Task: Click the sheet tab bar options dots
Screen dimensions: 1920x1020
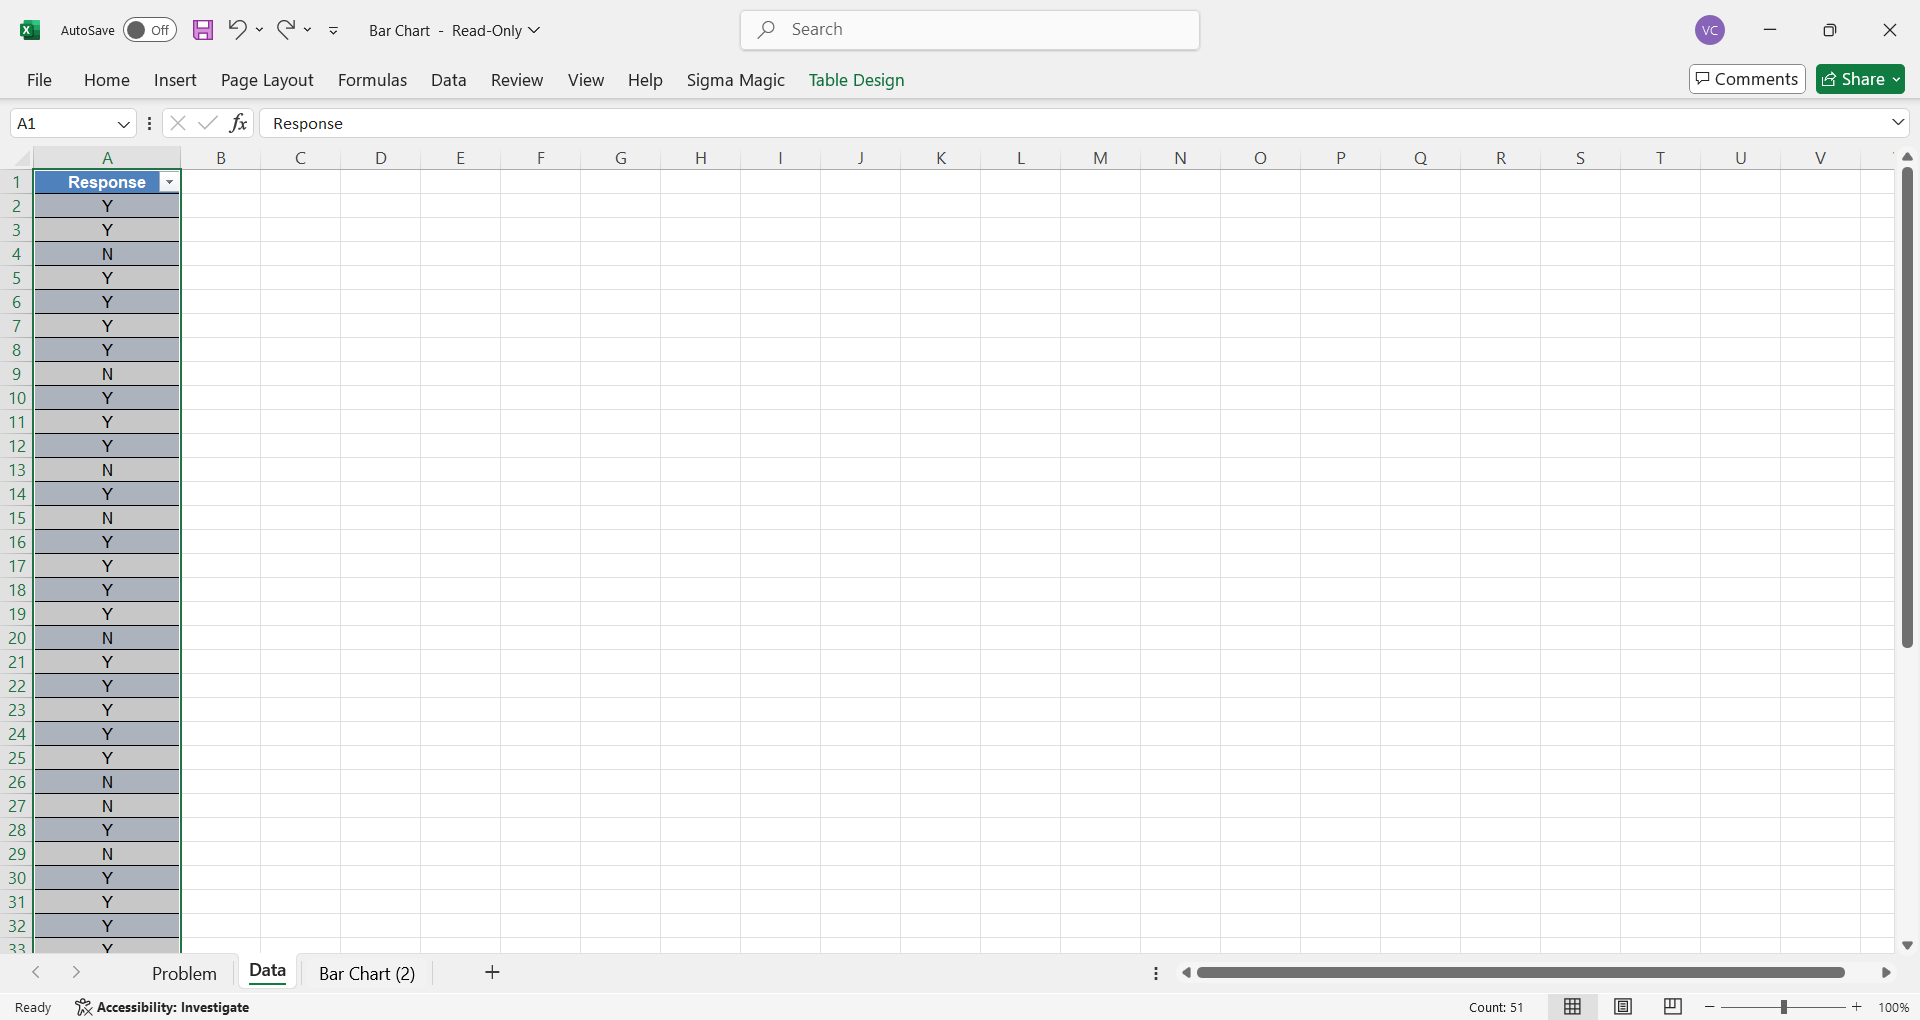Action: (1156, 973)
